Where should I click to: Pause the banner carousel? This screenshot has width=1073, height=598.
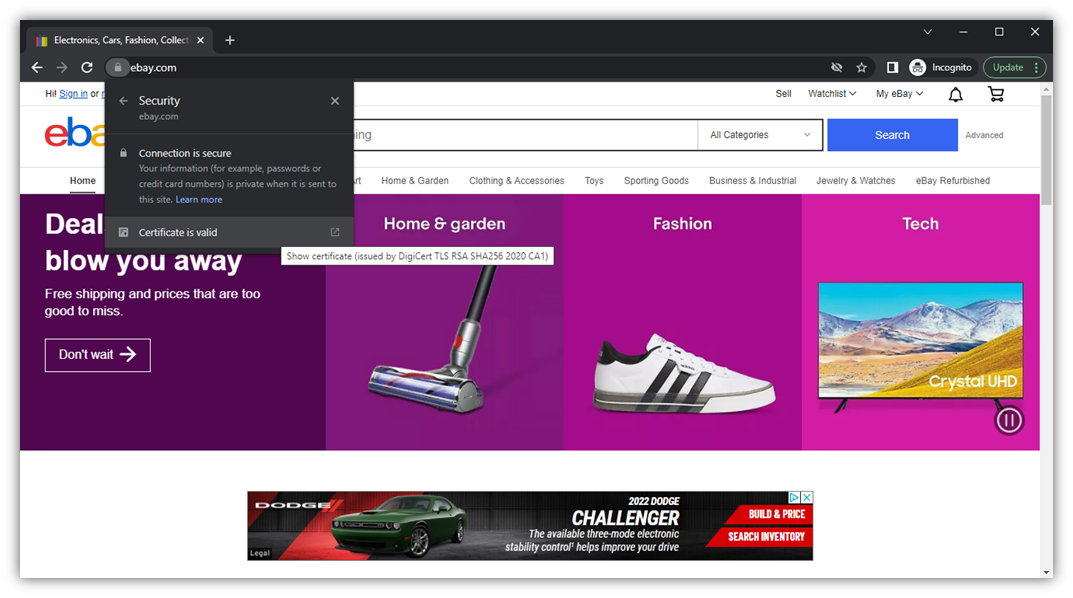coord(1009,420)
